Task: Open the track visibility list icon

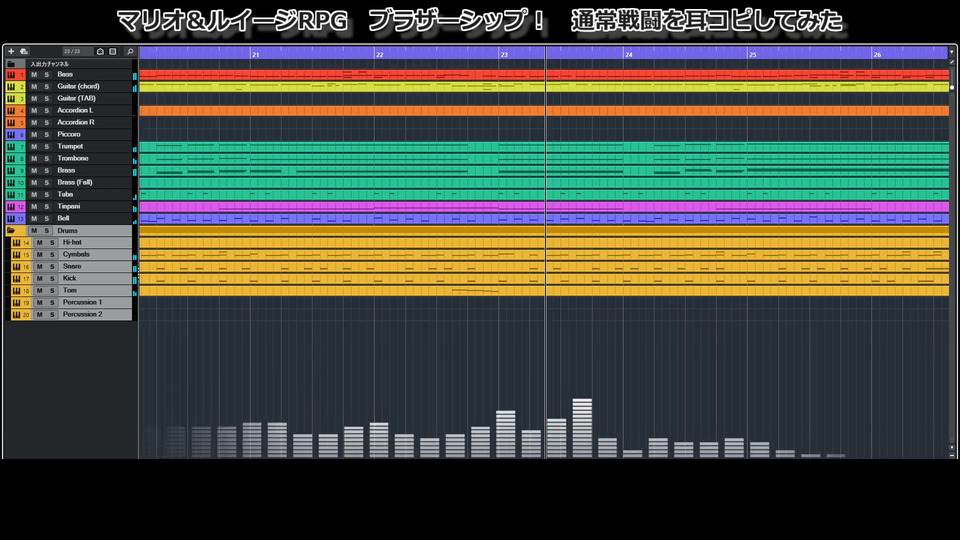Action: [113, 51]
